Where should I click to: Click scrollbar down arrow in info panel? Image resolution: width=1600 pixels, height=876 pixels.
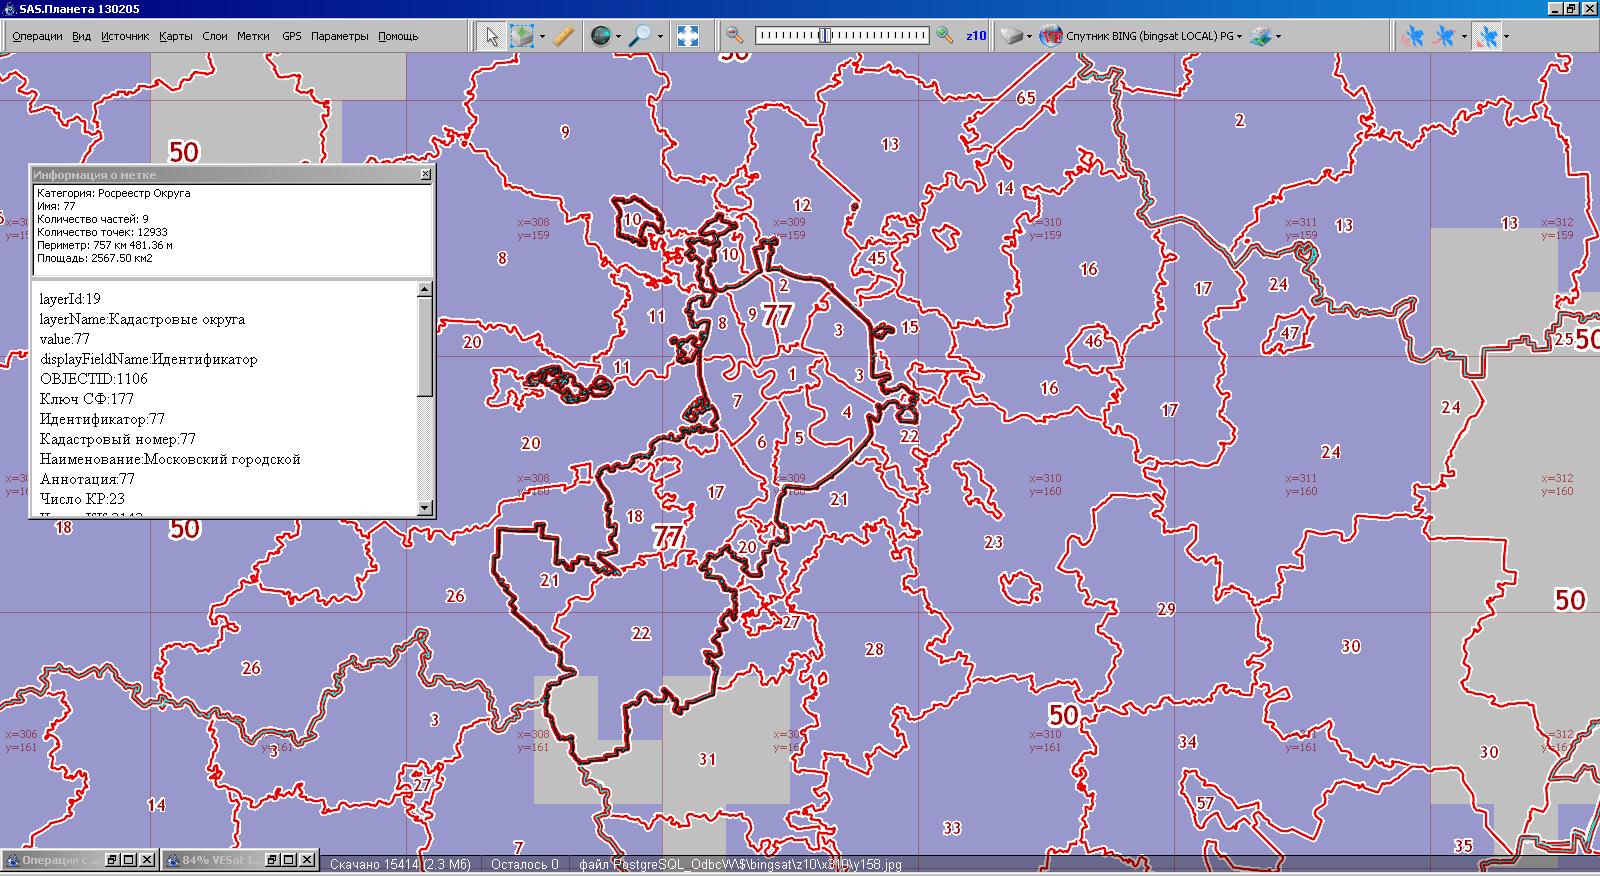click(425, 508)
